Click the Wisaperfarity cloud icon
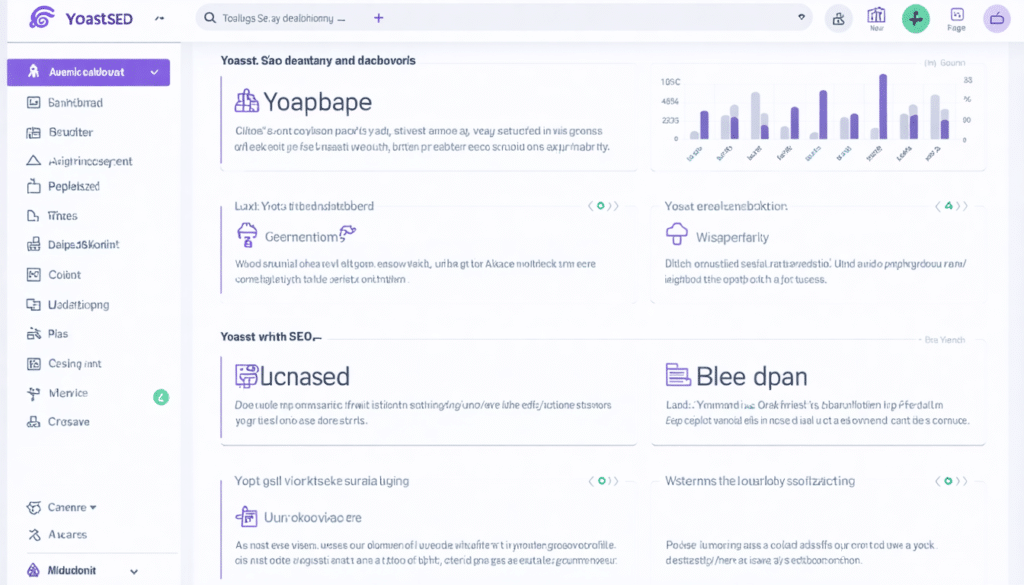This screenshot has height=585, width=1024. pos(677,234)
